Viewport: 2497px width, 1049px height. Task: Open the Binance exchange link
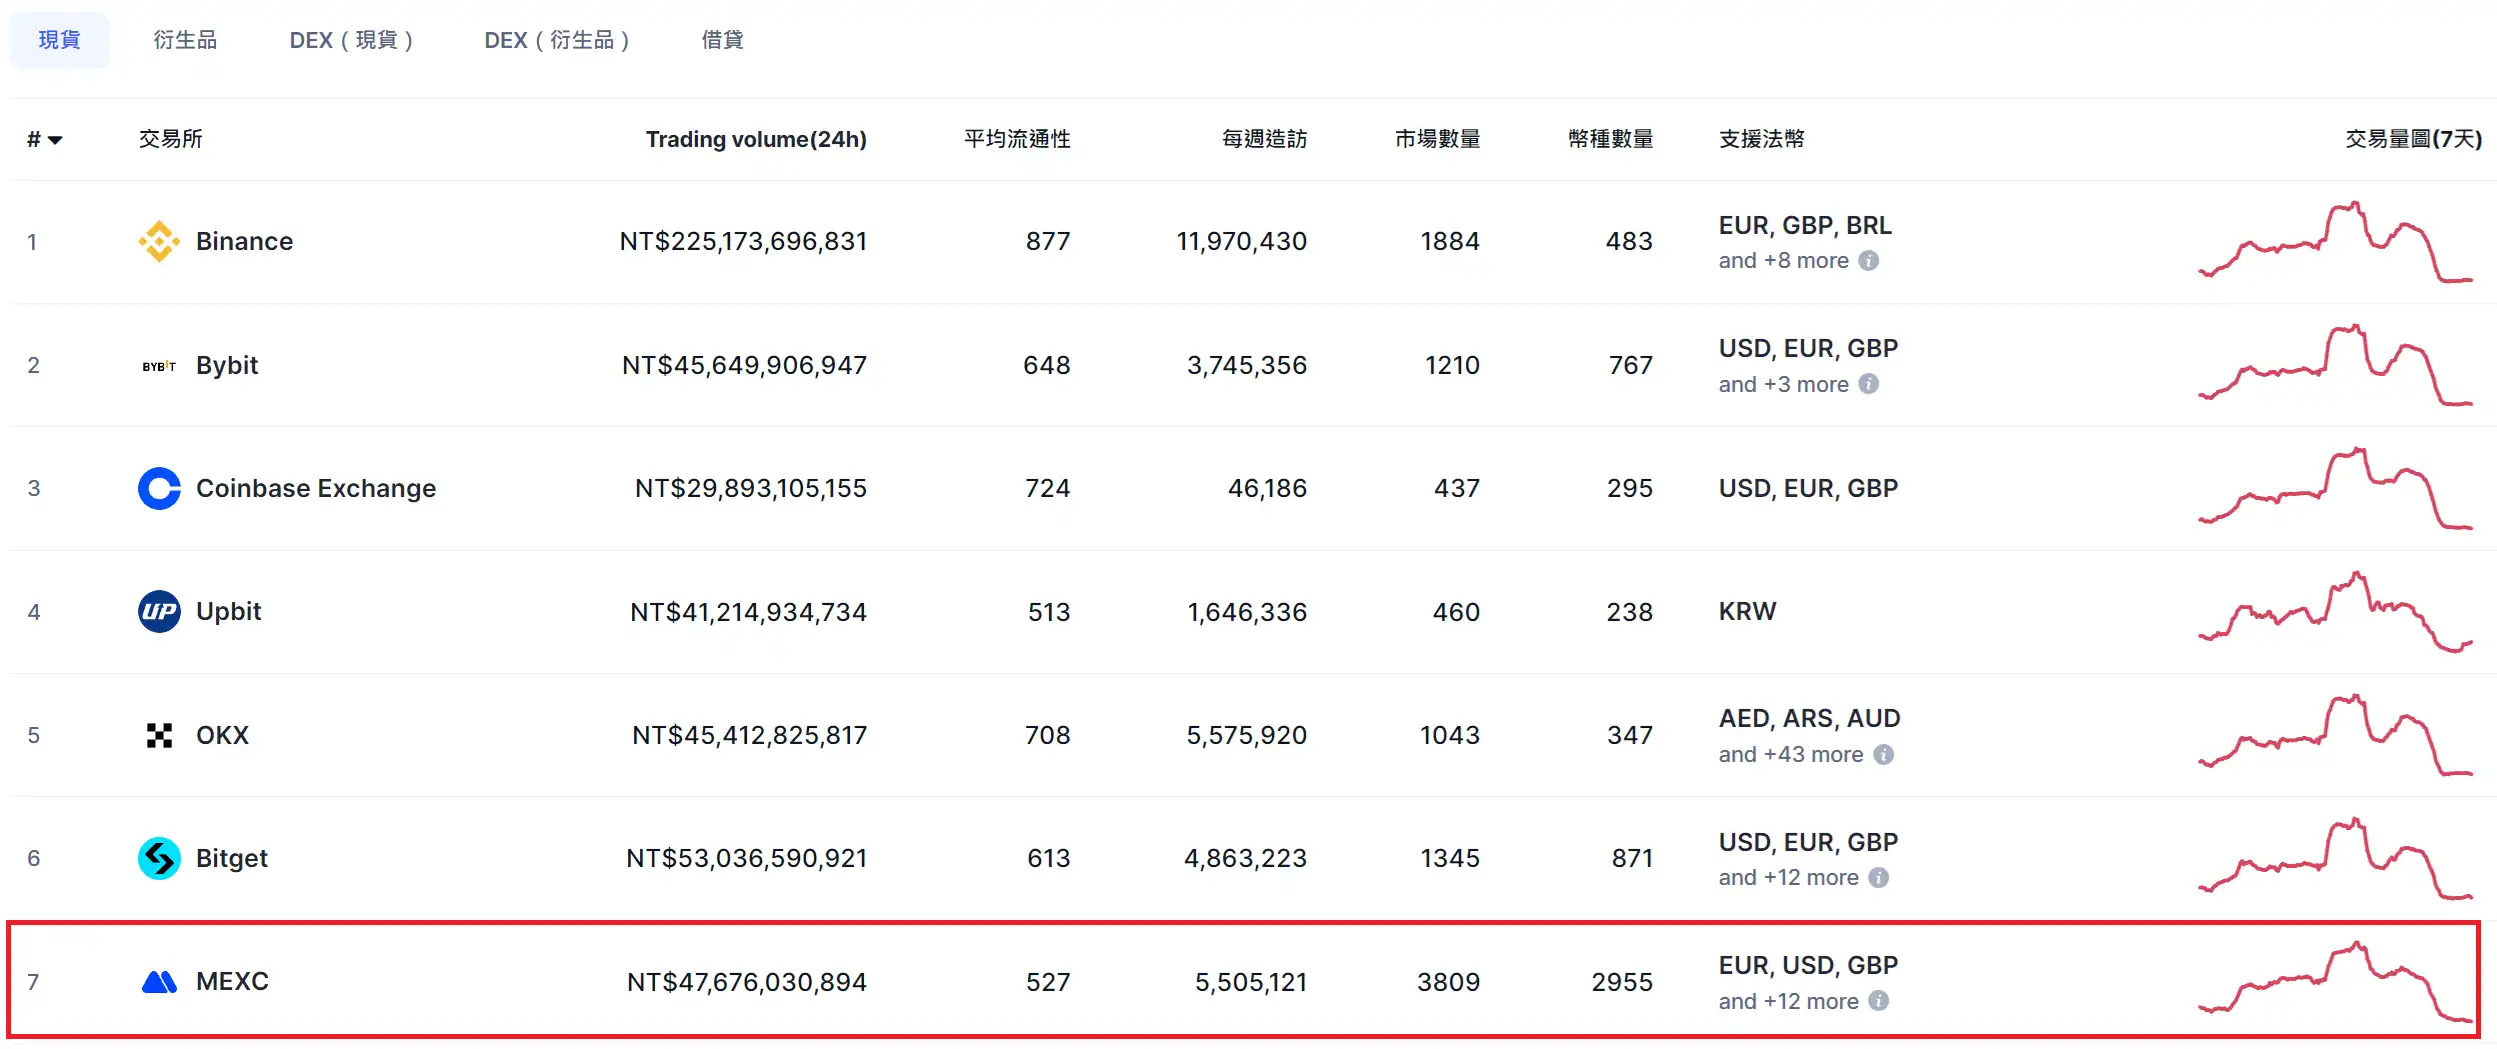pos(244,241)
